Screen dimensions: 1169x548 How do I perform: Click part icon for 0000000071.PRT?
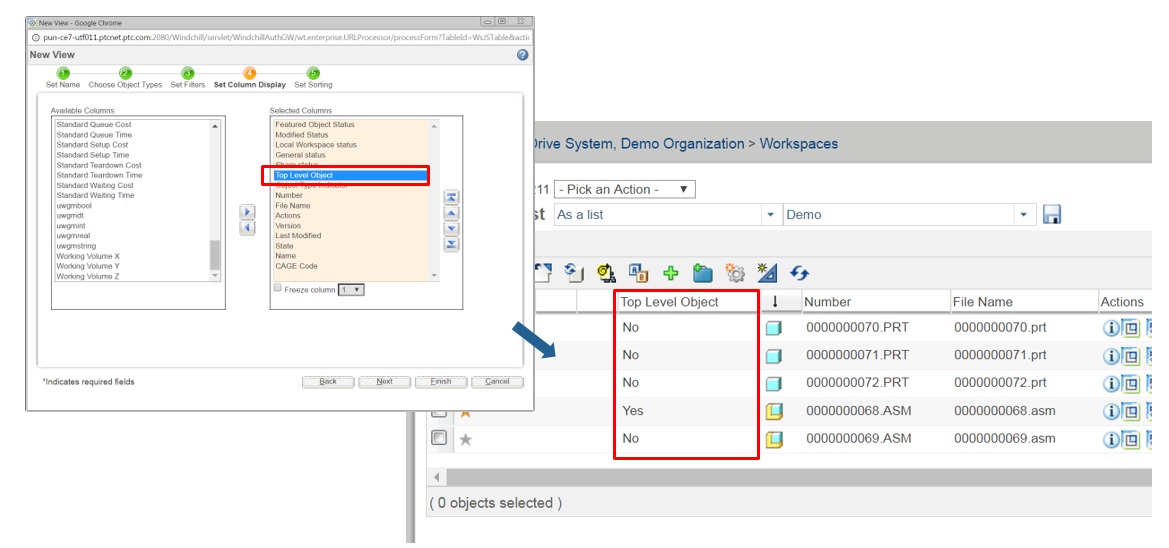pyautogui.click(x=774, y=356)
